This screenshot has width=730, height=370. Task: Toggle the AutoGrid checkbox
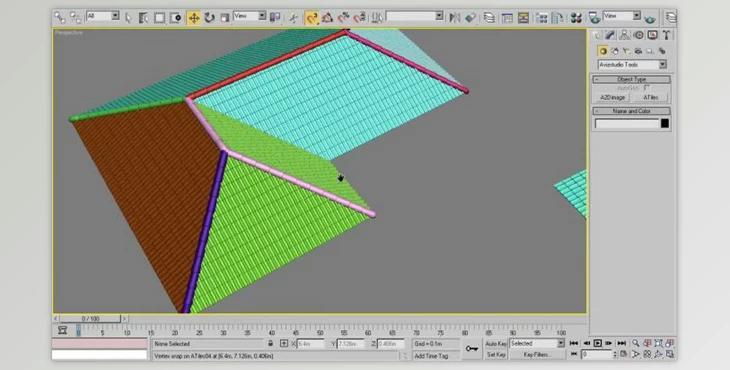point(646,88)
